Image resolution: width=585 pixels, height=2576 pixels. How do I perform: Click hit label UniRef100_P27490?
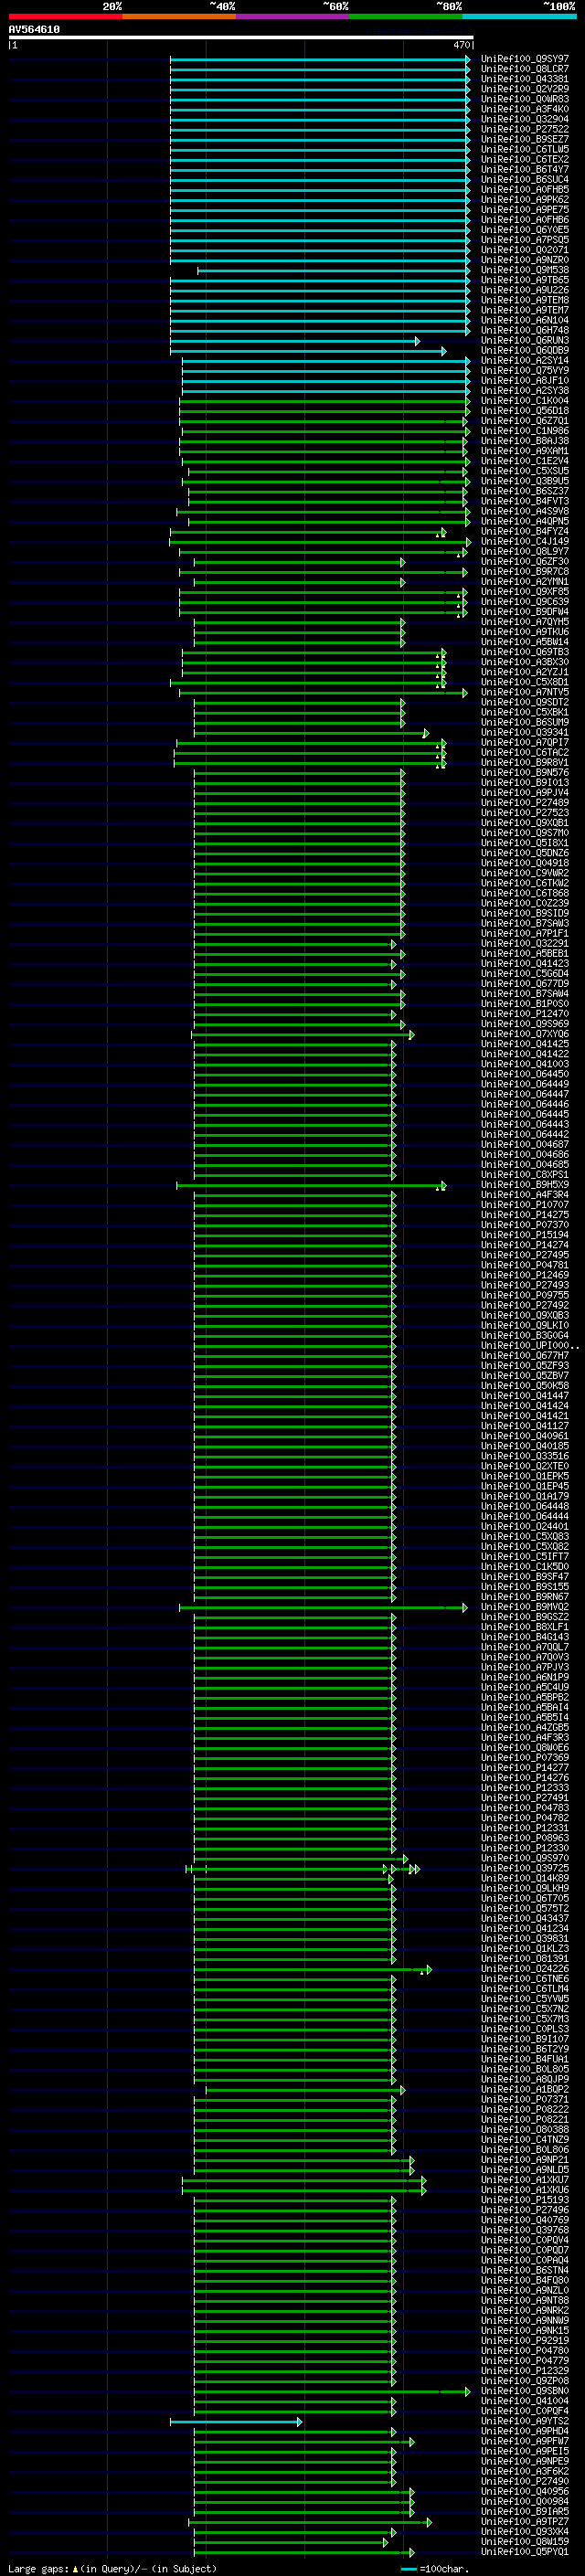coord(525,2481)
